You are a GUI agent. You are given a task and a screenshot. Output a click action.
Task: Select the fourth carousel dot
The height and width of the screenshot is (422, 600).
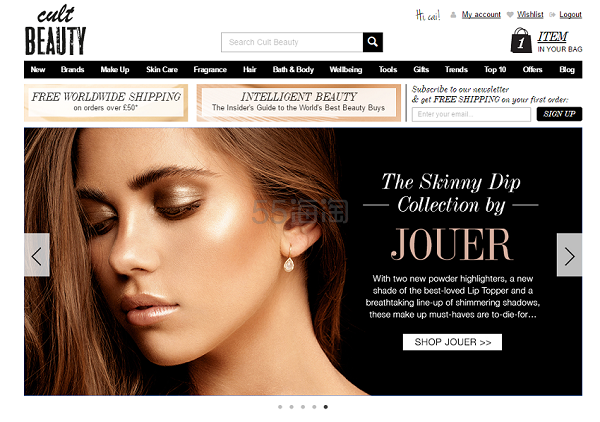pyautogui.click(x=314, y=407)
